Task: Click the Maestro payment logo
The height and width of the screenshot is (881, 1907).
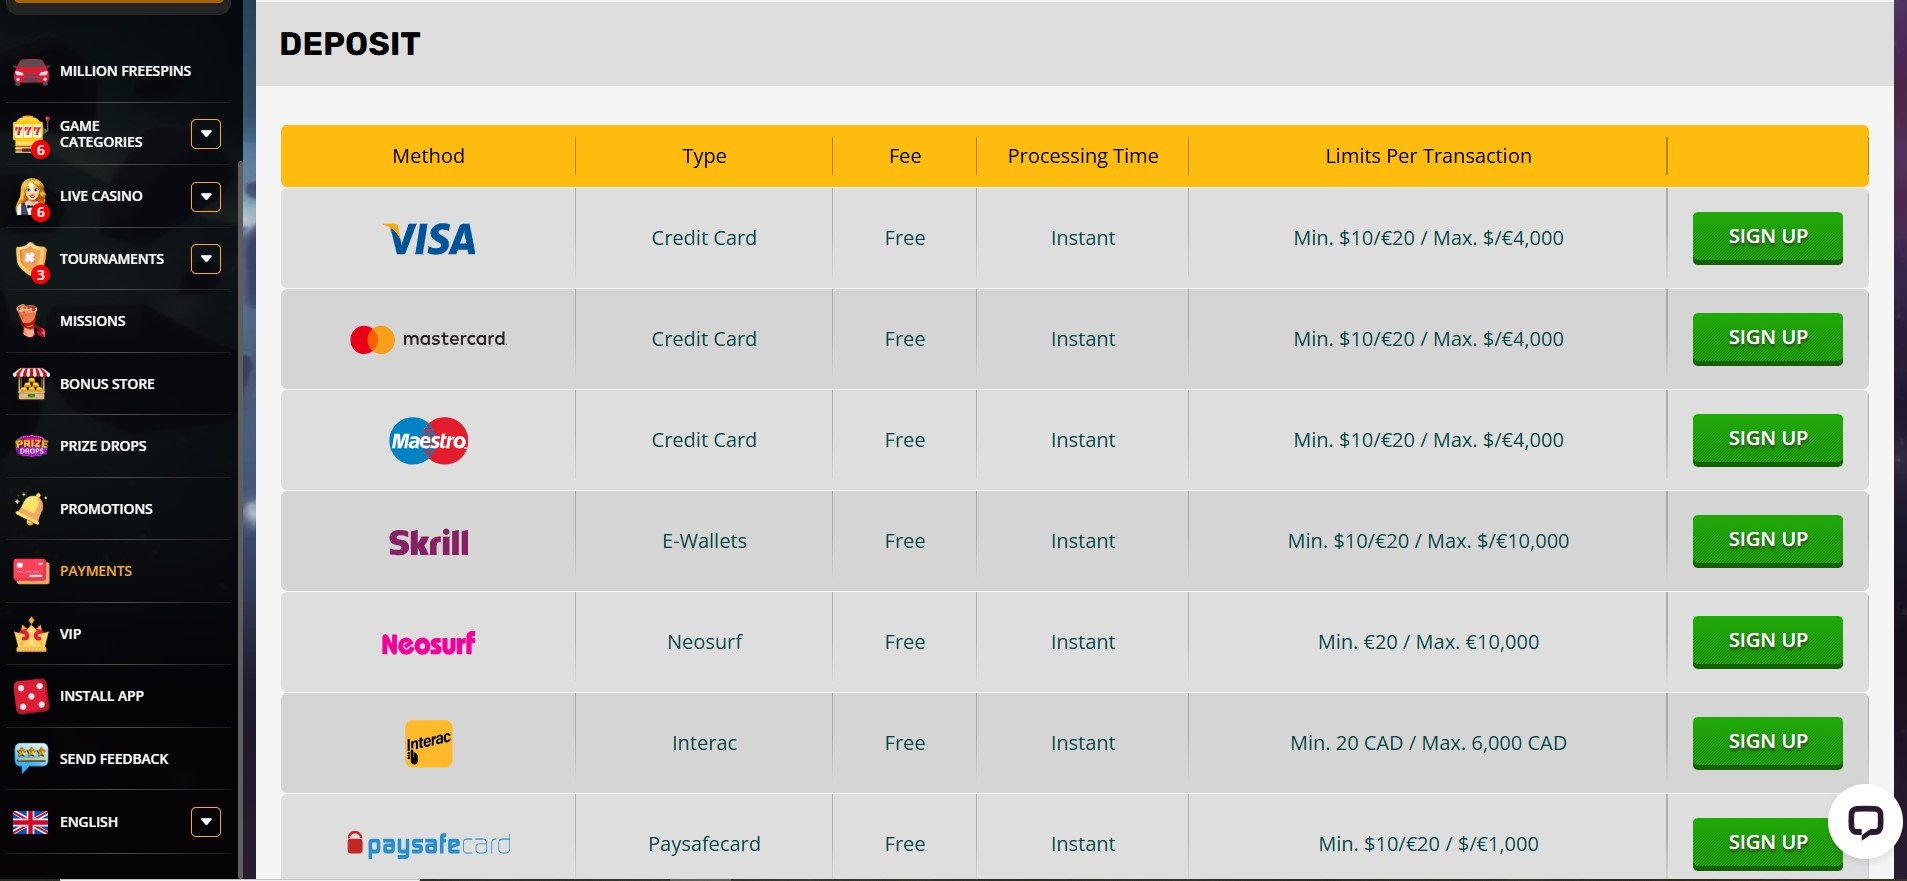Action: (428, 440)
